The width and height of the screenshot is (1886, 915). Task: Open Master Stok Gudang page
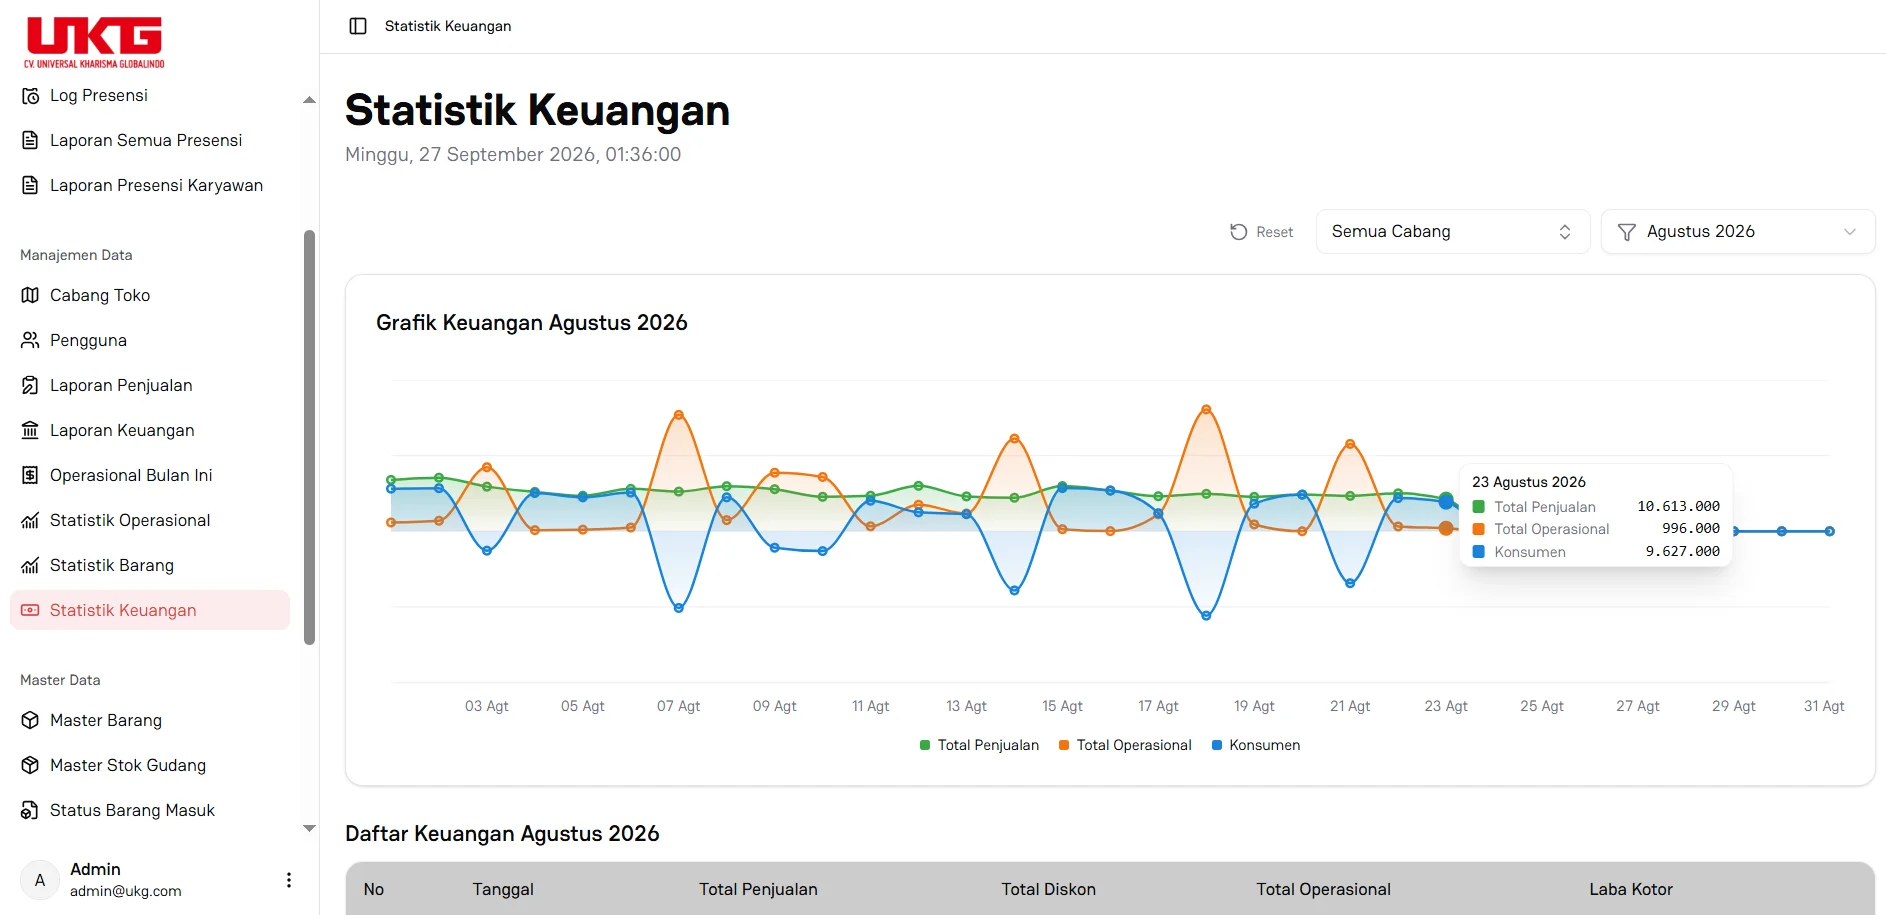150,766
